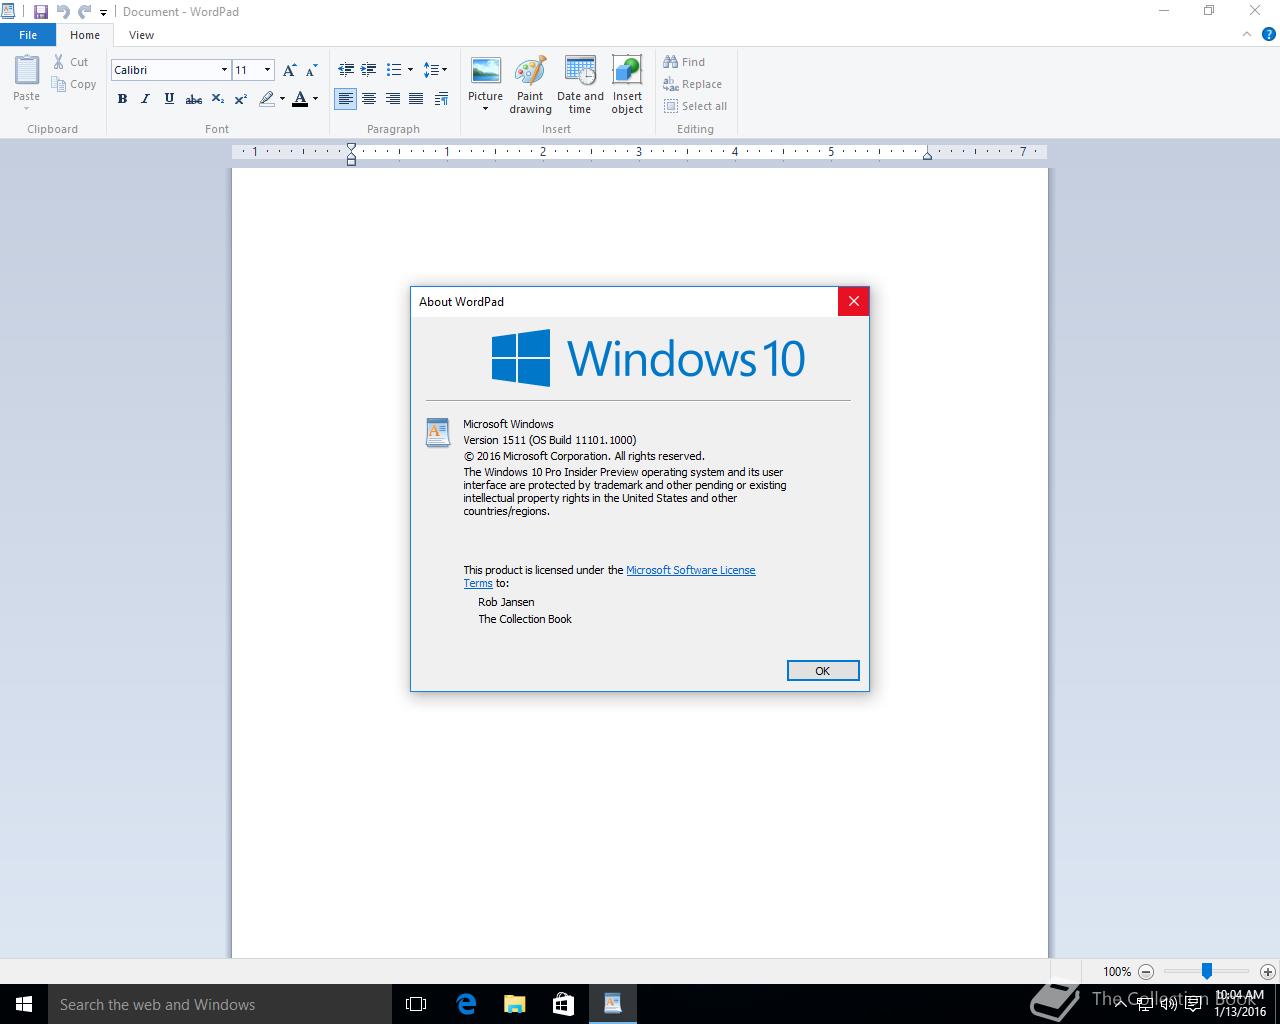Image resolution: width=1280 pixels, height=1024 pixels.
Task: Switch to the Home ribbon tab
Action: pyautogui.click(x=85, y=35)
